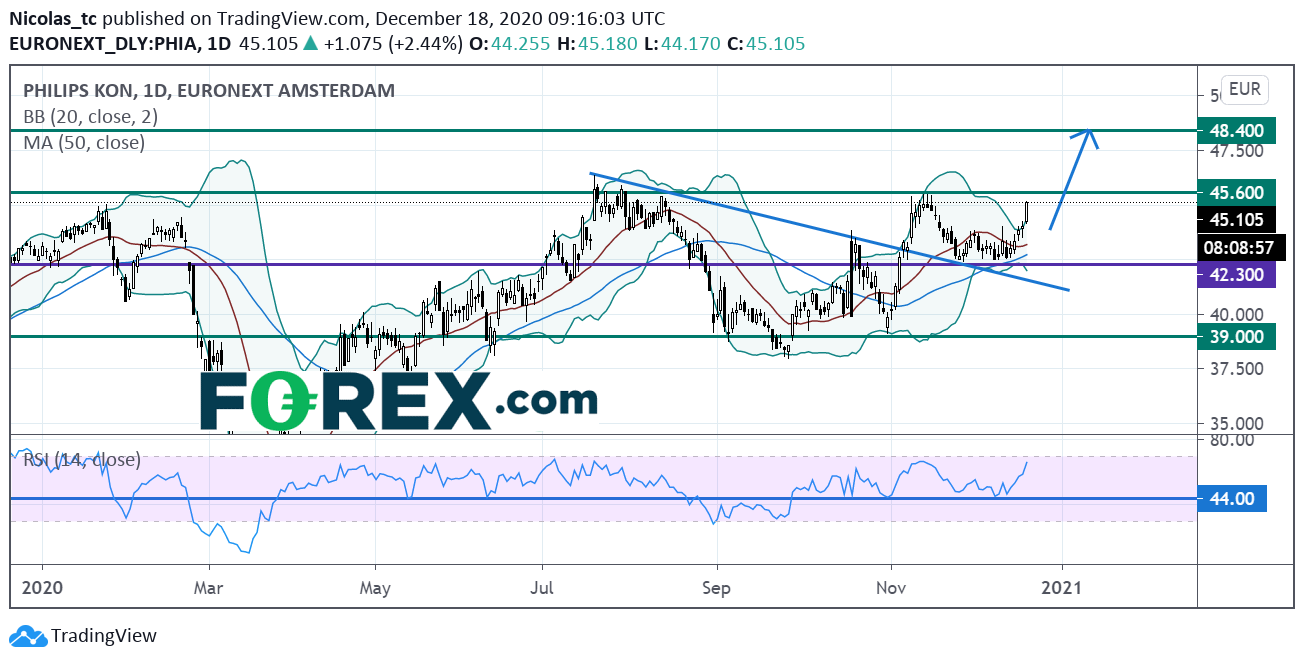The image size is (1304, 663).
Task: Click the purple 42.300 level label
Action: tap(1236, 274)
